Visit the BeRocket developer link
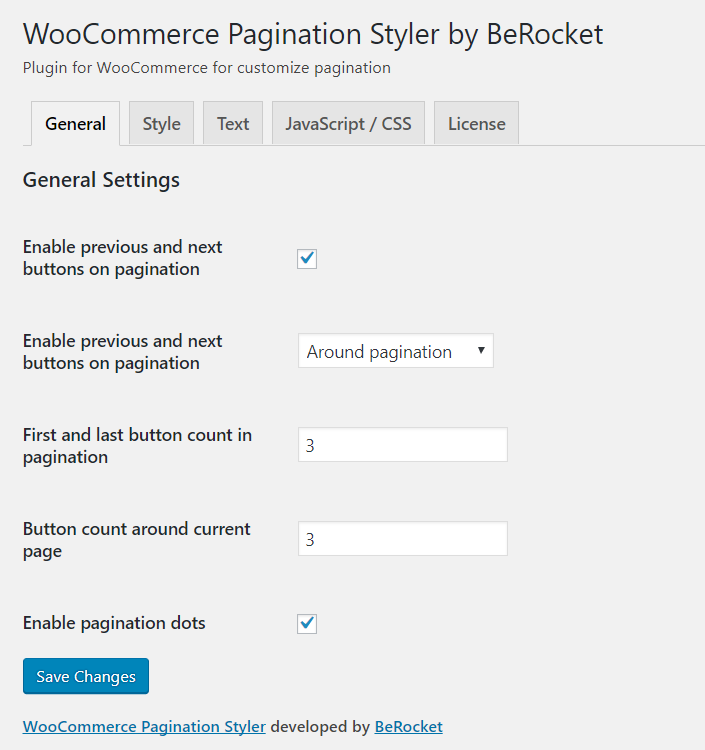Viewport: 705px width, 750px height. point(408,727)
